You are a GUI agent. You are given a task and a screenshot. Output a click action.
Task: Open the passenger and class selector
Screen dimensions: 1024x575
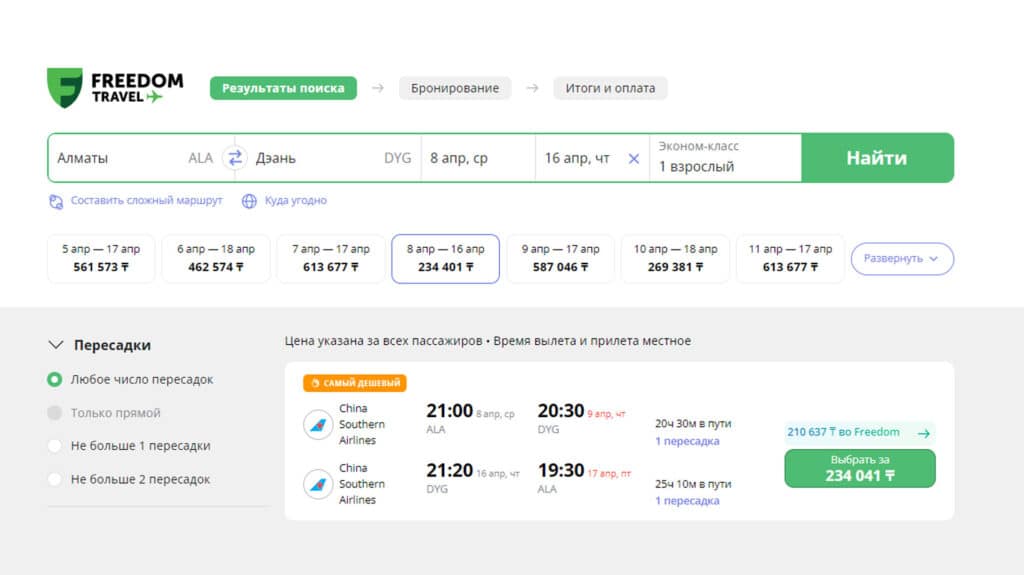[x=725, y=158]
